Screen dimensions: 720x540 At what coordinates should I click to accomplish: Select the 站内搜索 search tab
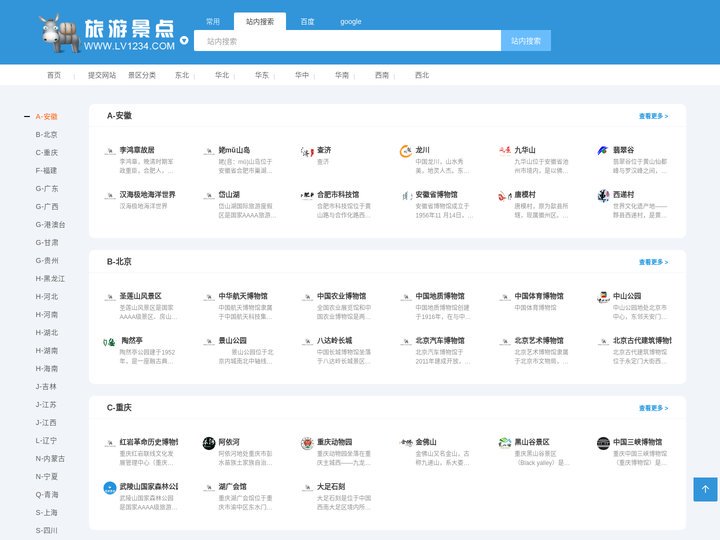point(260,22)
